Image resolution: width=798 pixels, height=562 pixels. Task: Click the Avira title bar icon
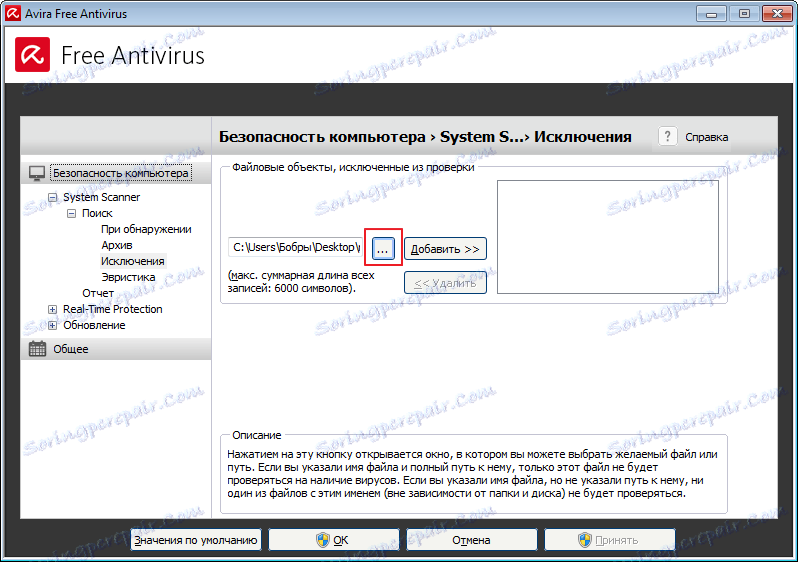coord(13,14)
